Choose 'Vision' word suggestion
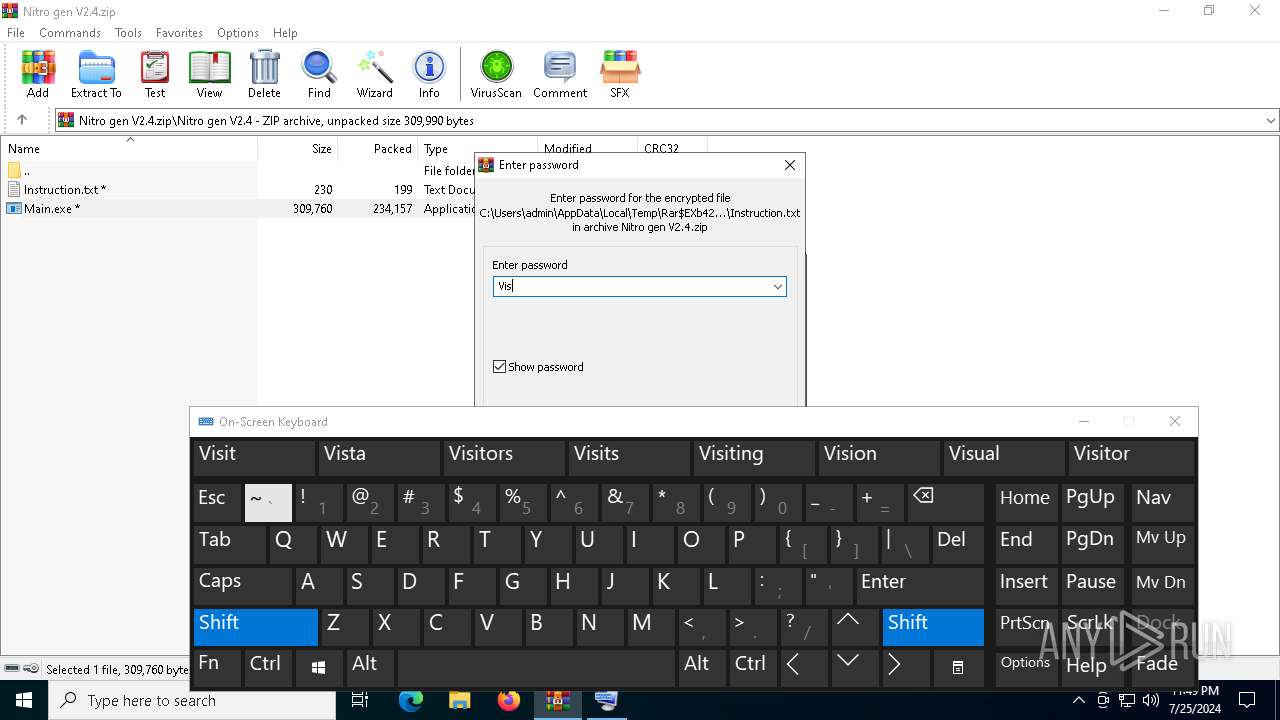1280x720 pixels. [x=879, y=457]
